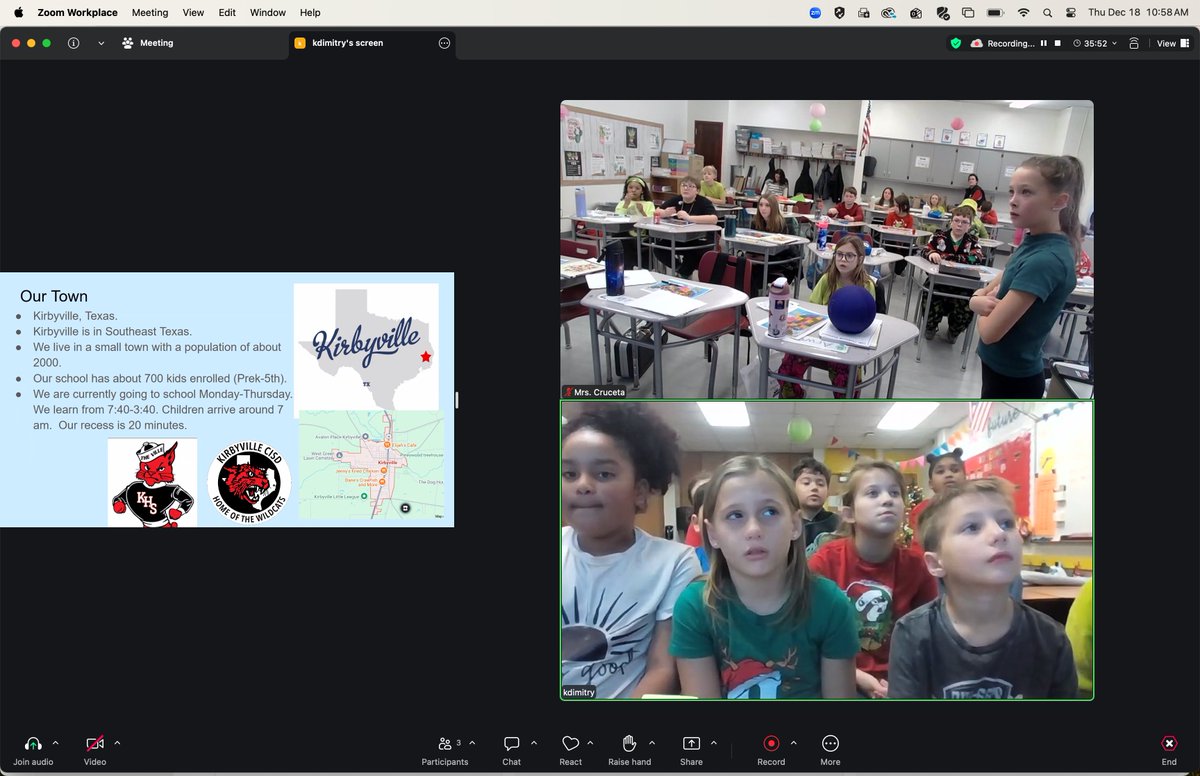Image resolution: width=1200 pixels, height=776 pixels.
Task: Click the shared Our Town slide
Action: click(227, 400)
